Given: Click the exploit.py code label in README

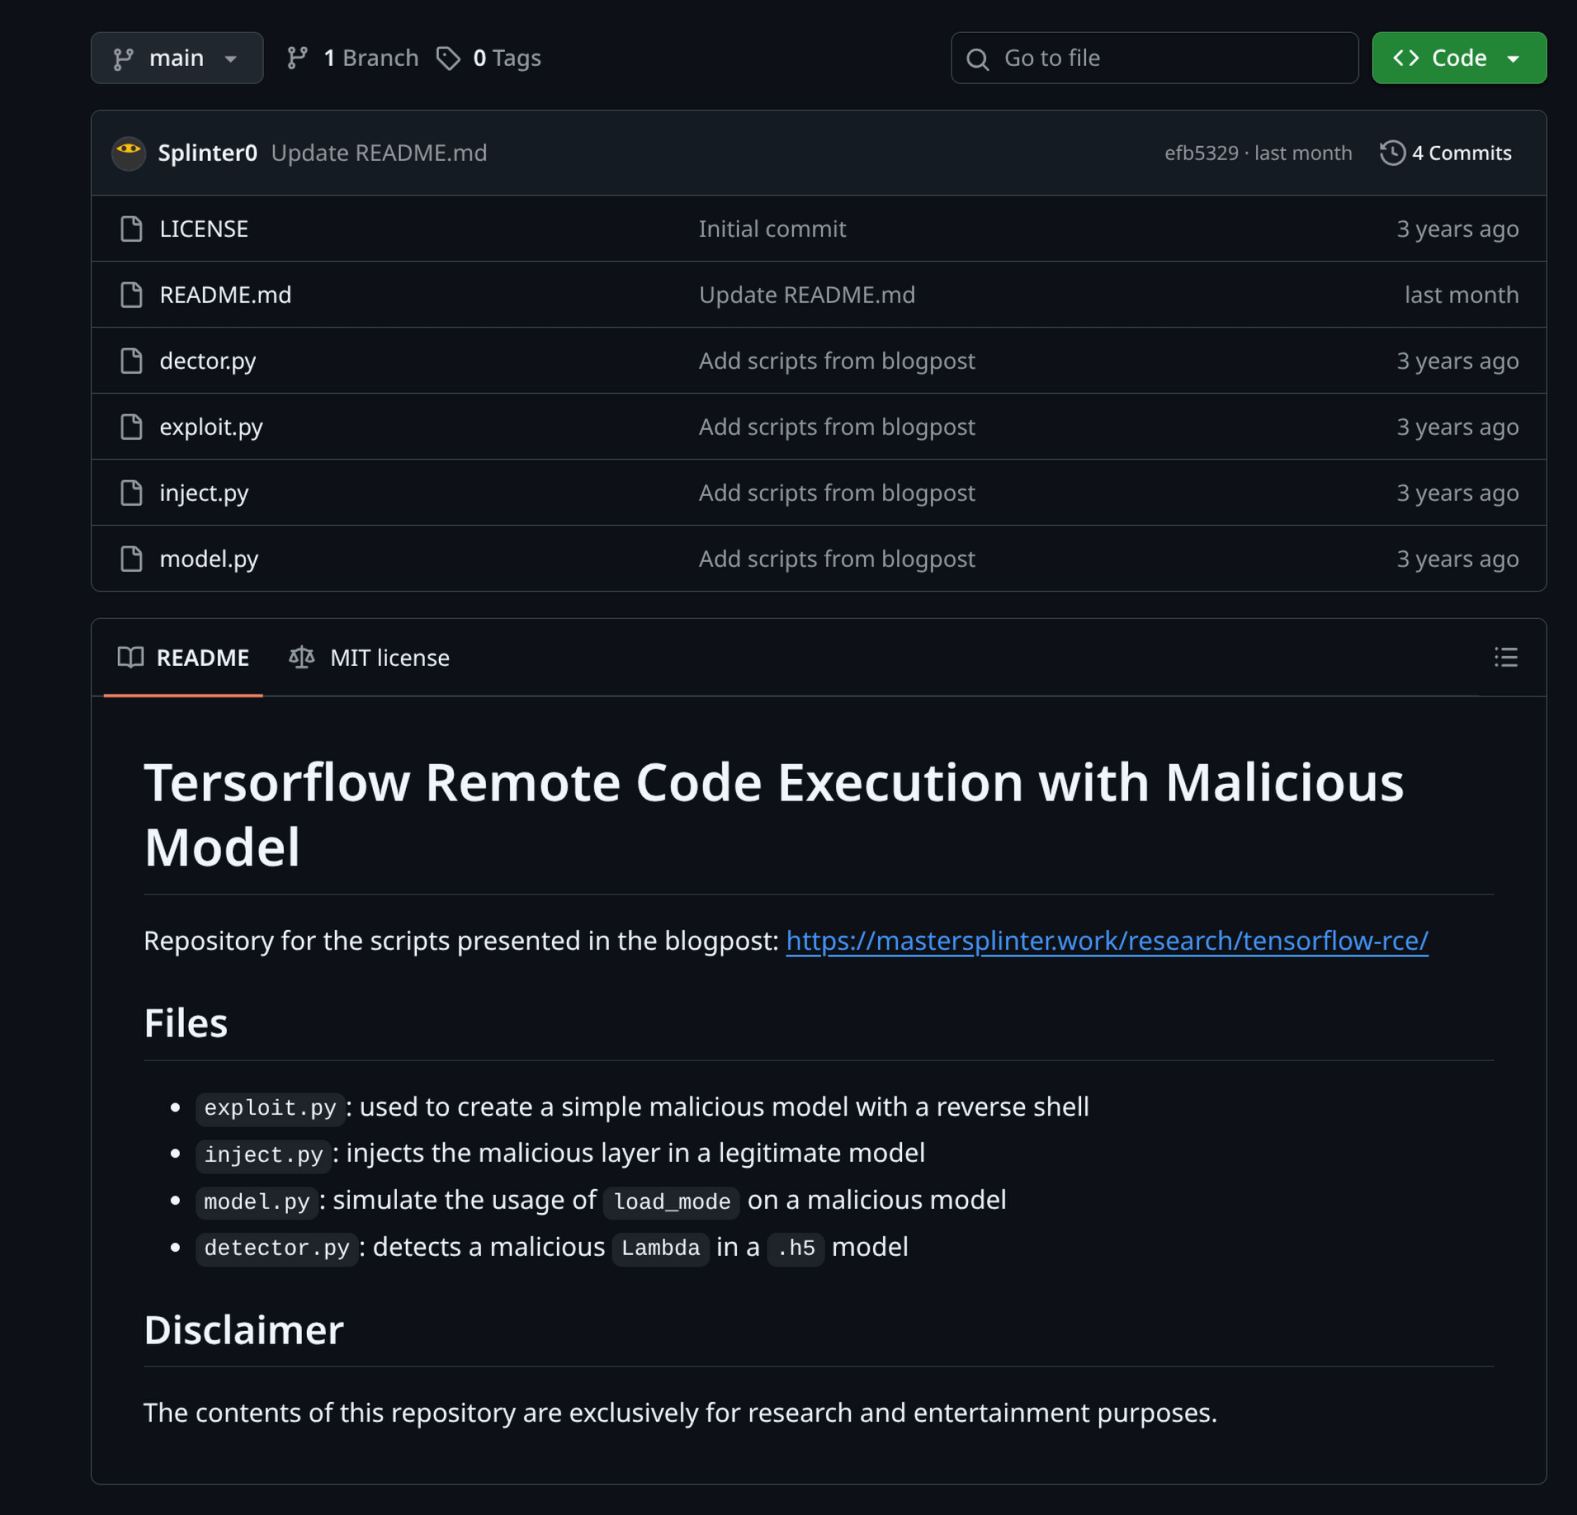Looking at the screenshot, I should pyautogui.click(x=270, y=1108).
